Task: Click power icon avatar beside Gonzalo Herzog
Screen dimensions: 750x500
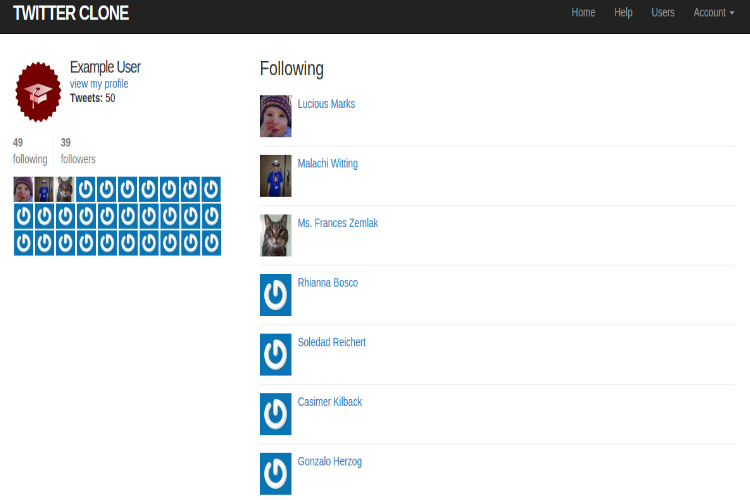Action: pos(276,473)
